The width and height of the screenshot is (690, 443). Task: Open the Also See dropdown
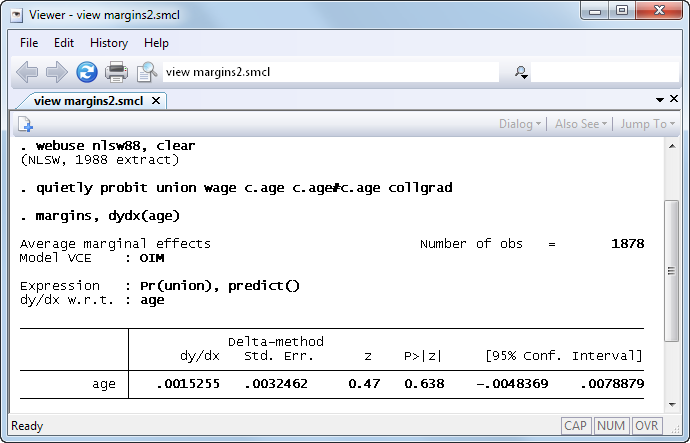(580, 124)
